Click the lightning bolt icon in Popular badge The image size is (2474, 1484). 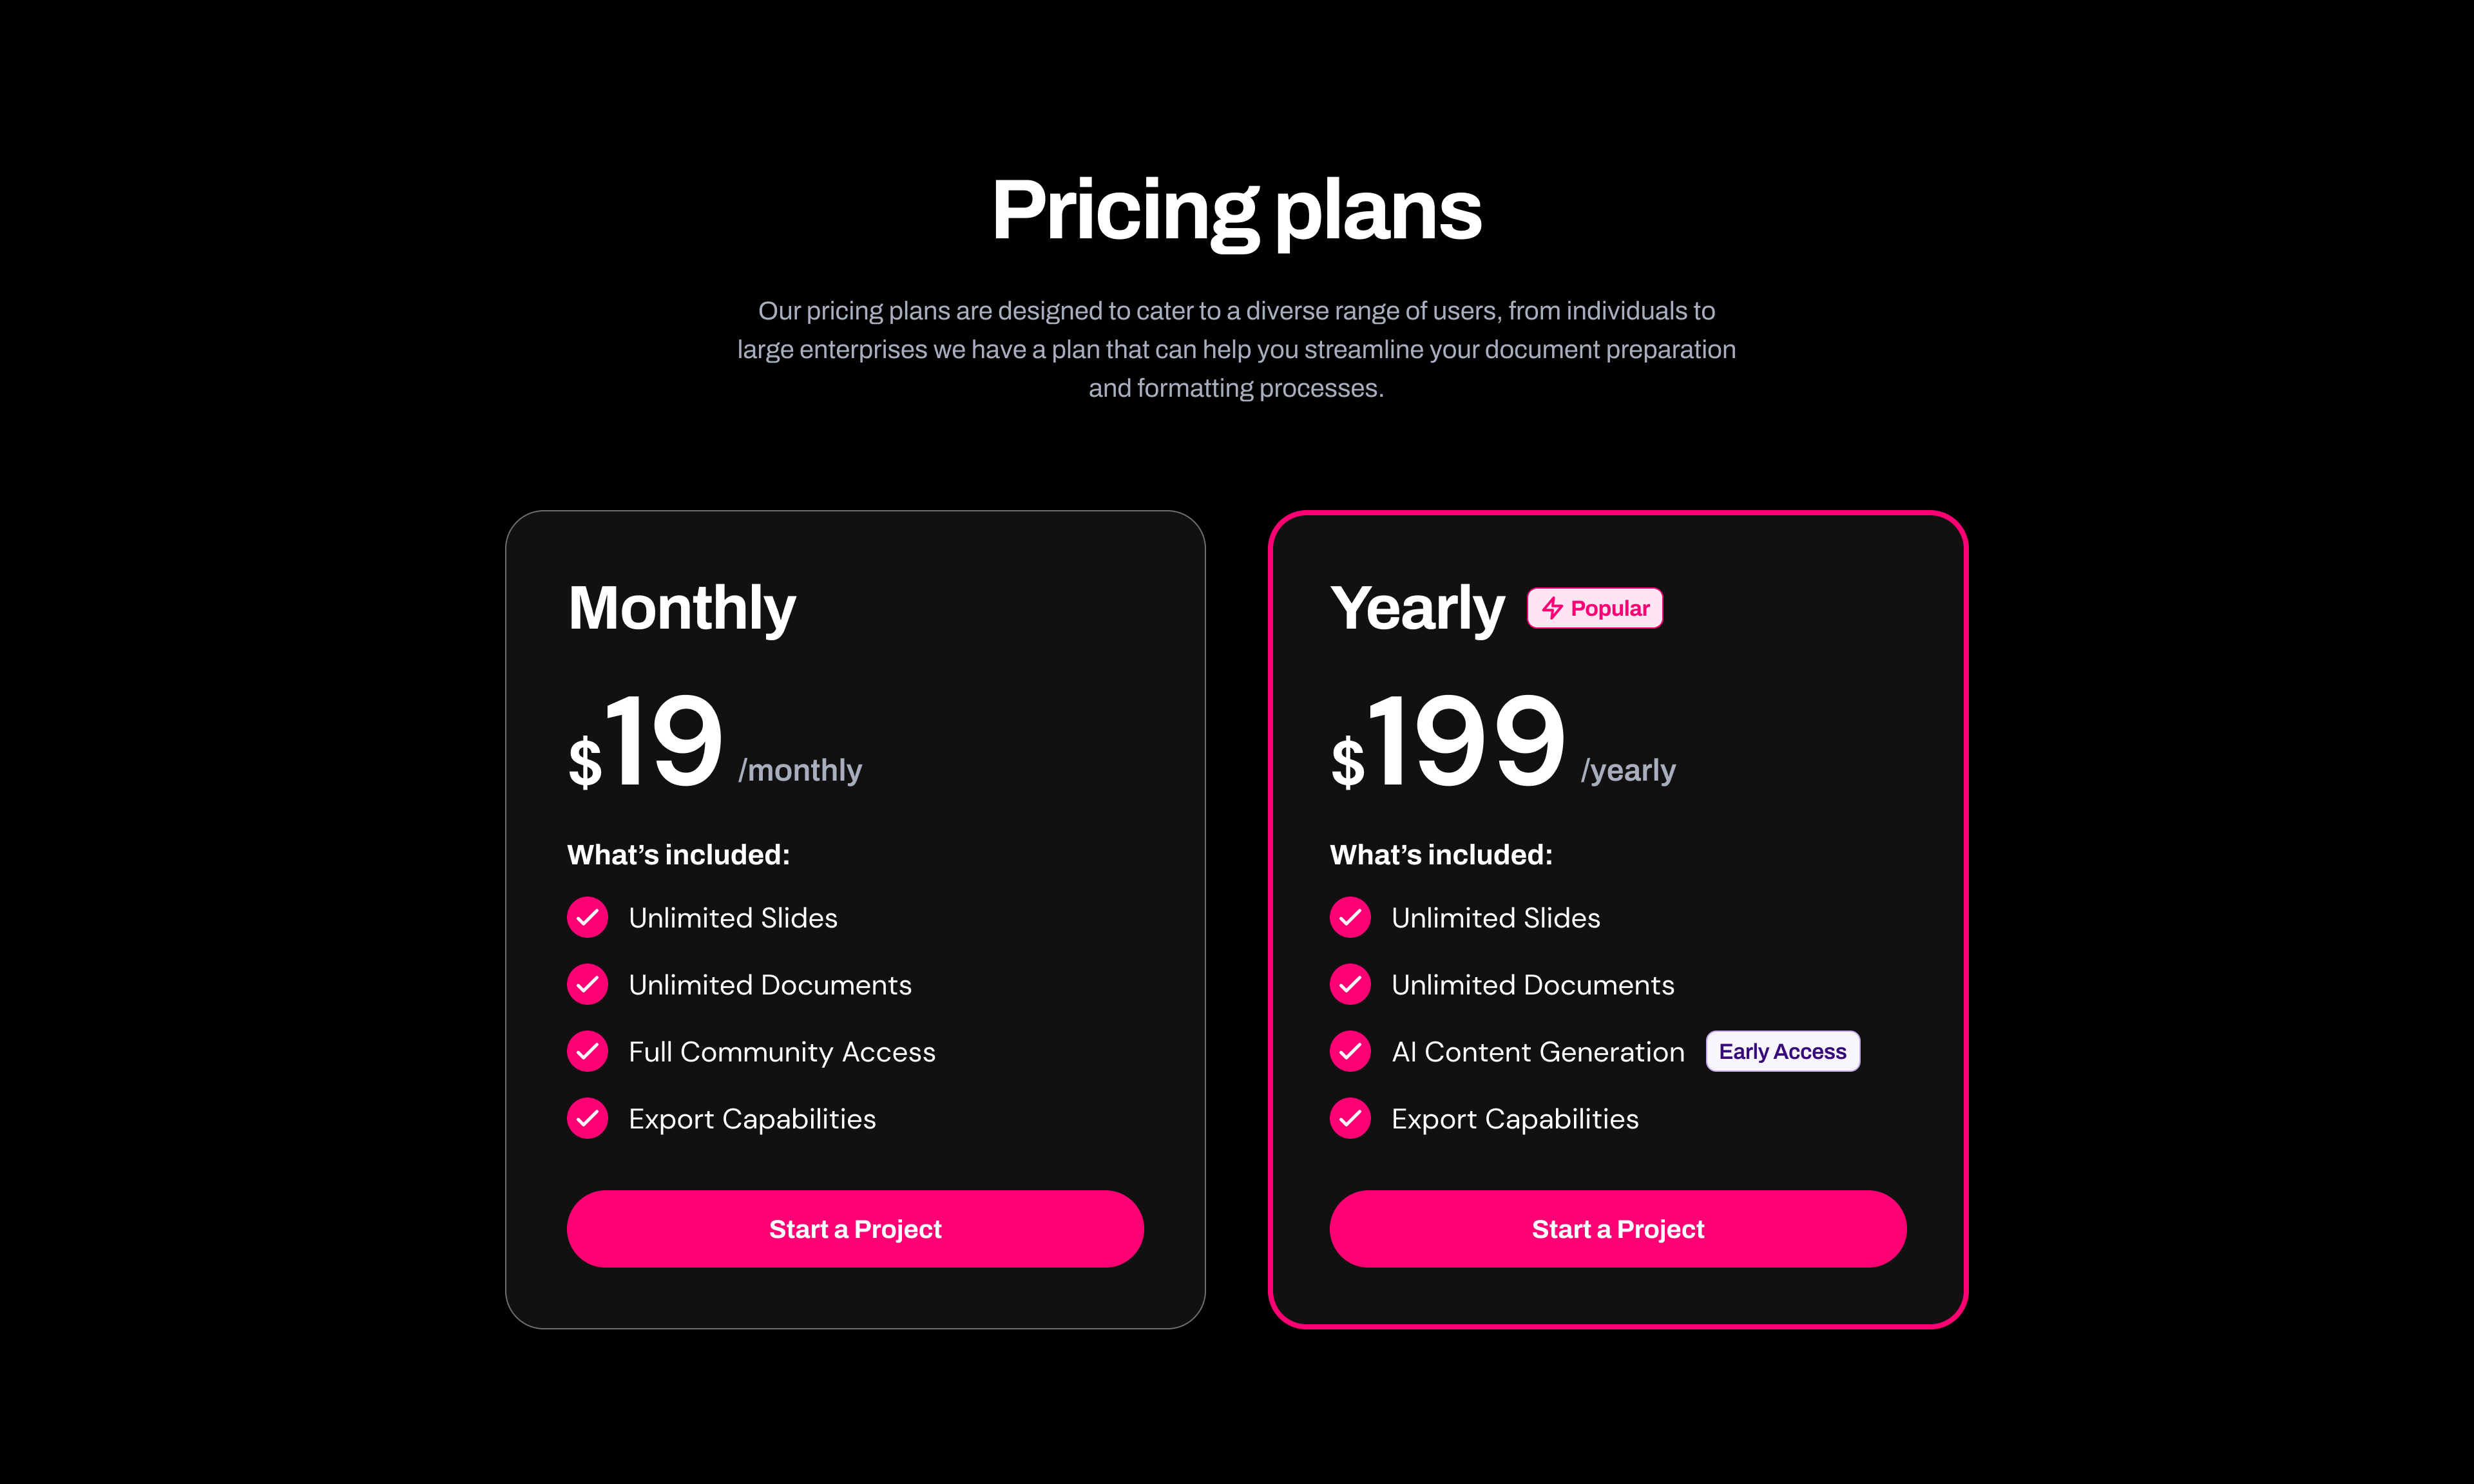coord(1552,608)
